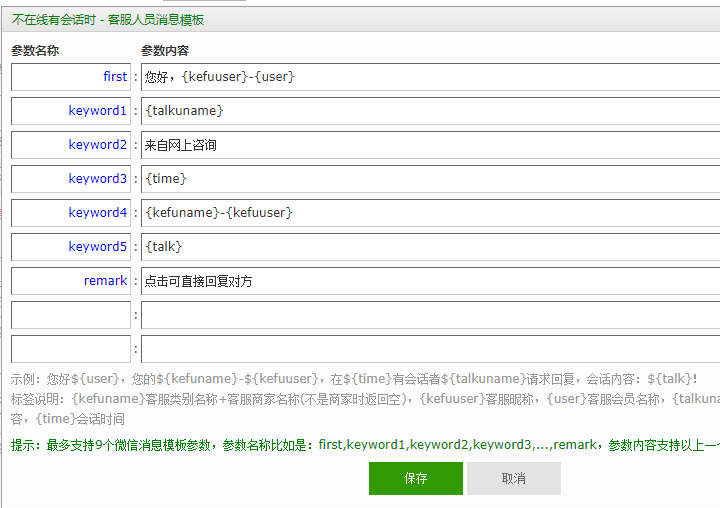This screenshot has height=508, width=720.
Task: Focus the parameter name field containing 'first'
Action: tap(71, 77)
